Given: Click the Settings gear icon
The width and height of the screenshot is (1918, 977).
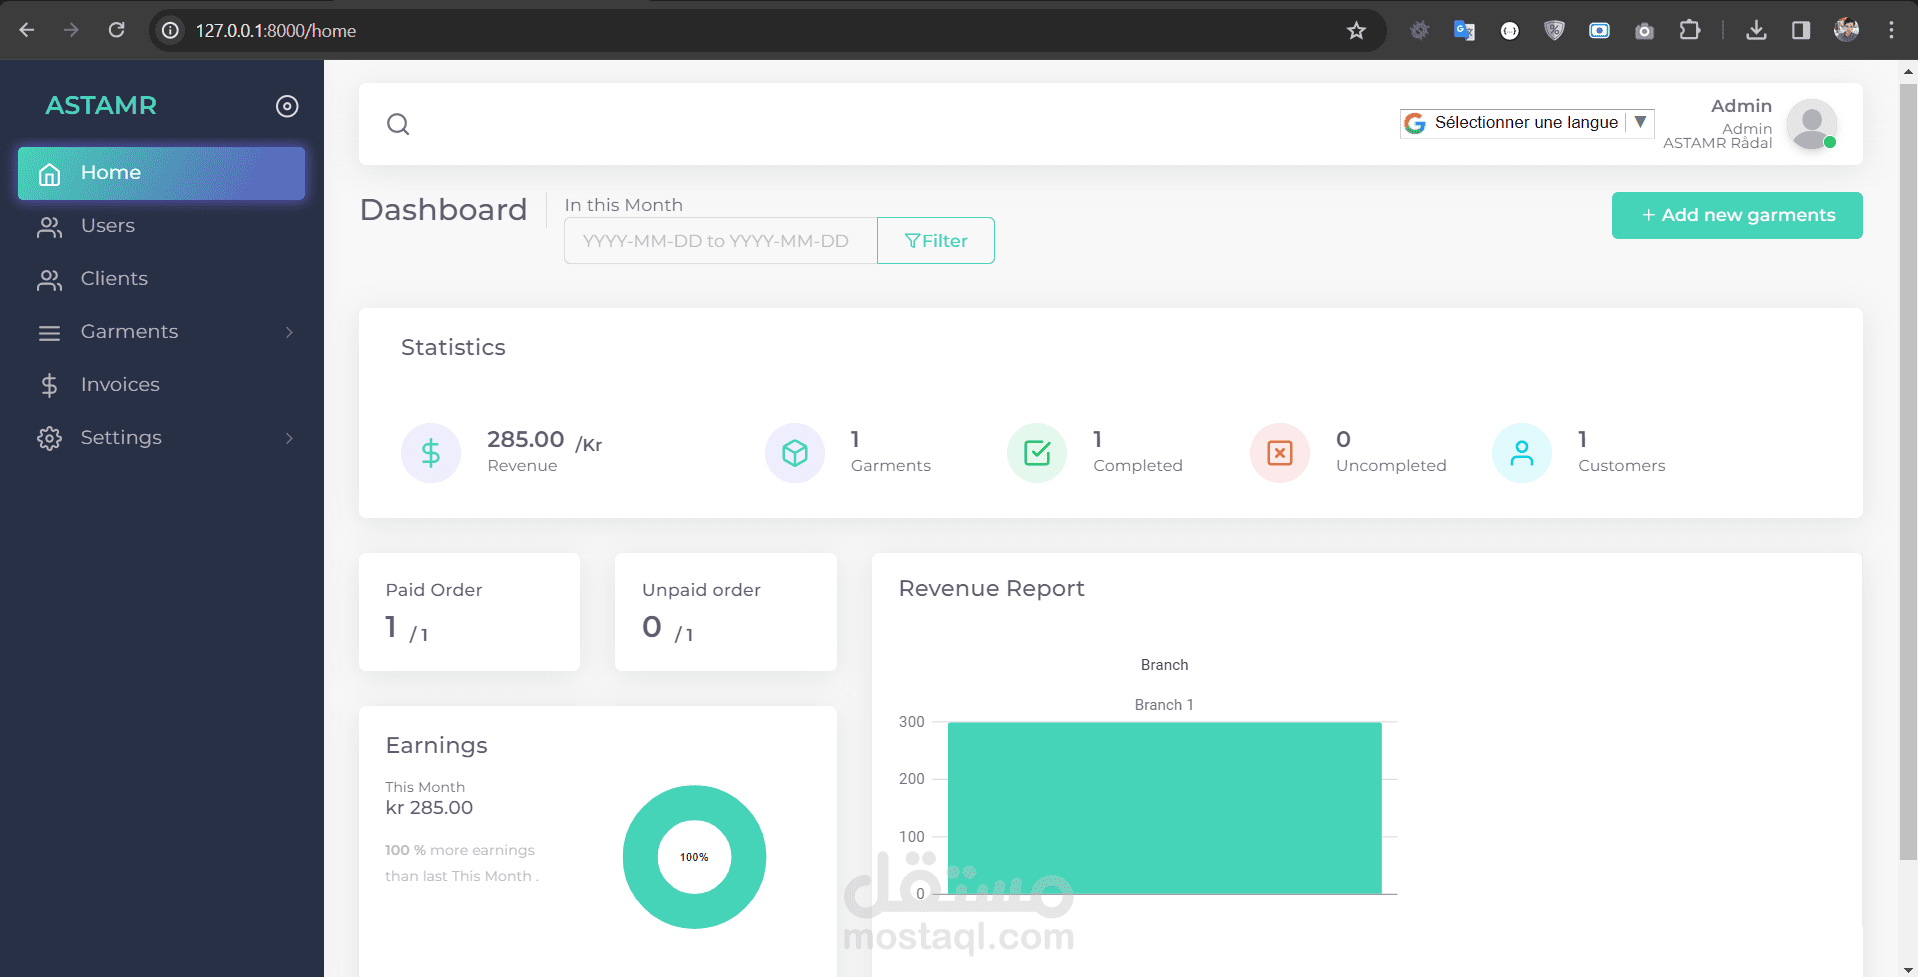Looking at the screenshot, I should pyautogui.click(x=50, y=438).
